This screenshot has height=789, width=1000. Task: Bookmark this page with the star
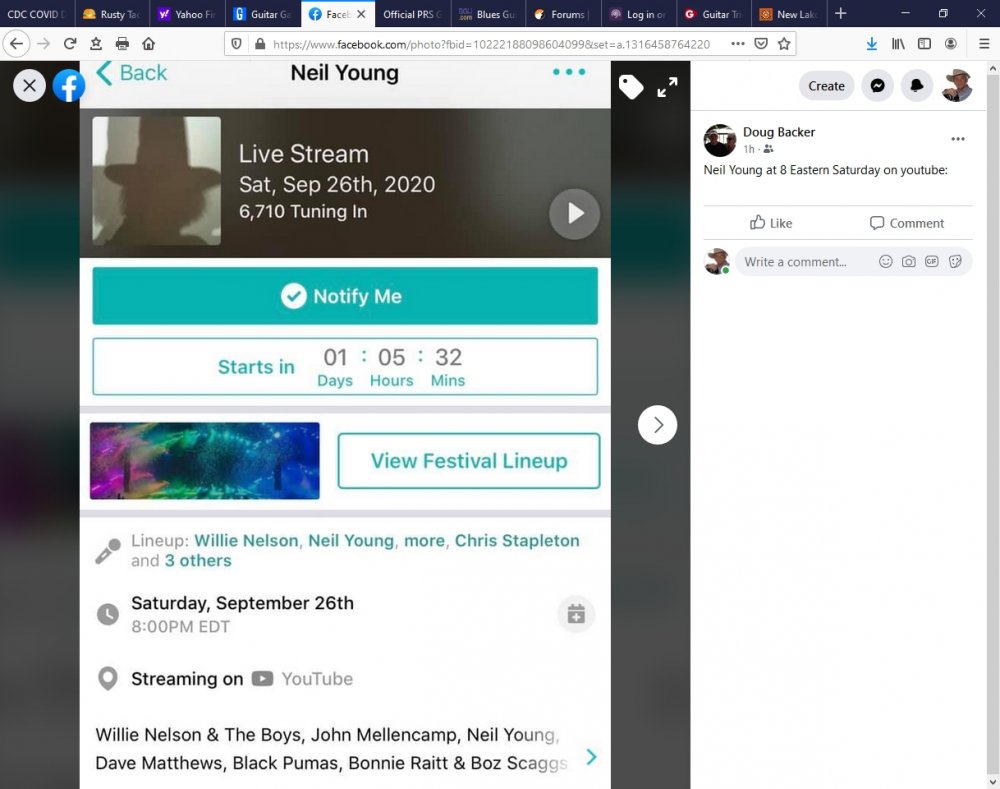click(784, 43)
